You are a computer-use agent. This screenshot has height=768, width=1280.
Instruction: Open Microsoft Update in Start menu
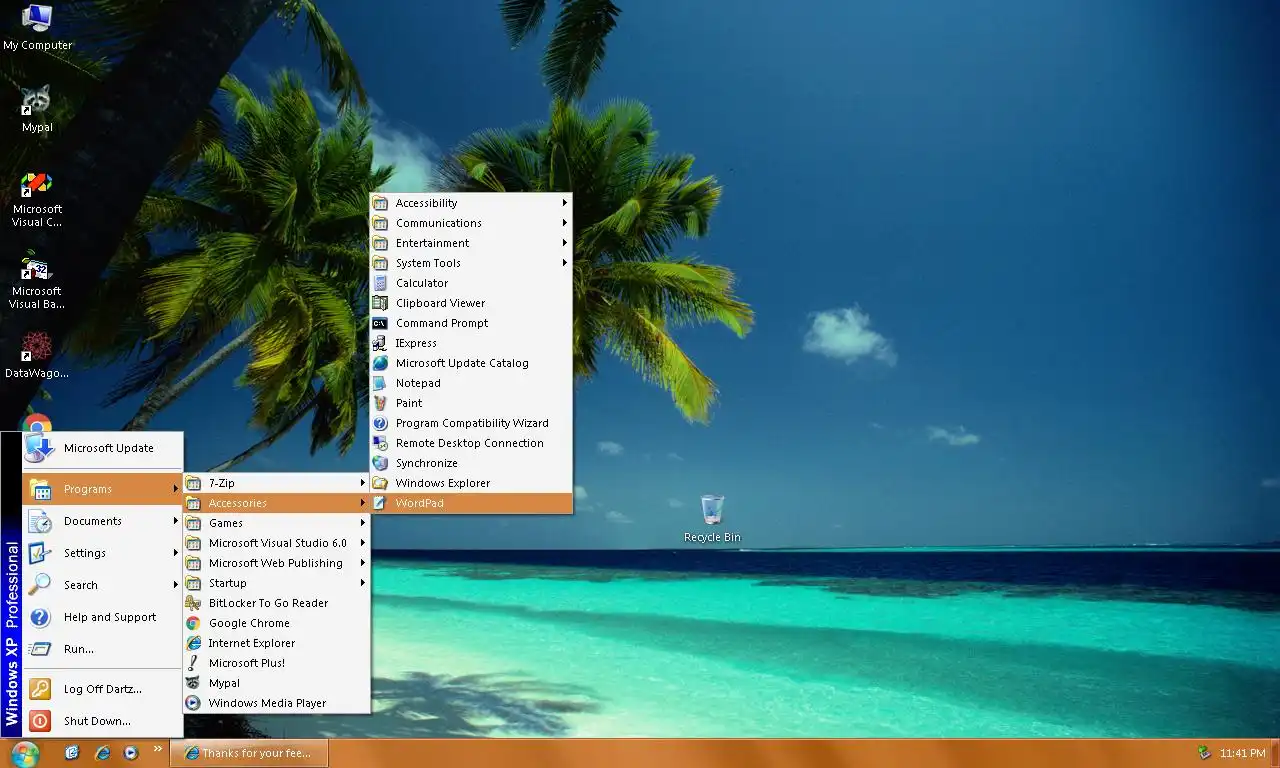103,449
